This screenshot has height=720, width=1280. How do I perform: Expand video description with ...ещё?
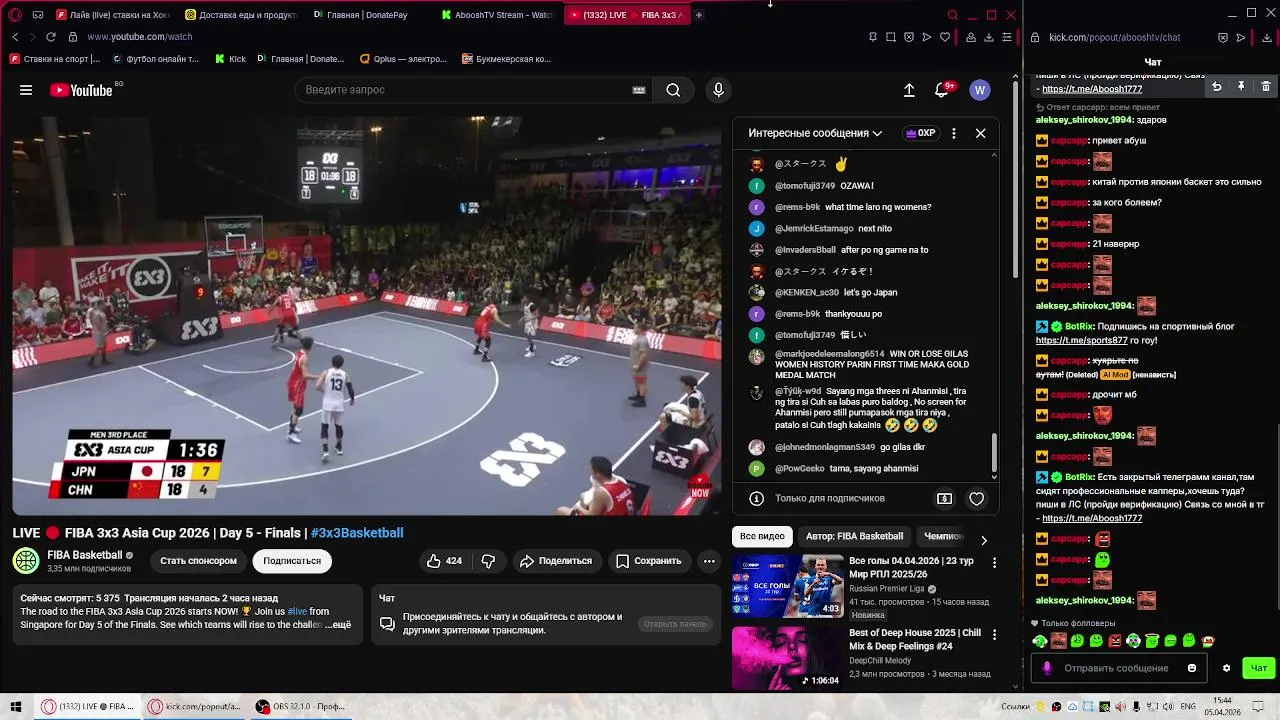click(x=338, y=625)
